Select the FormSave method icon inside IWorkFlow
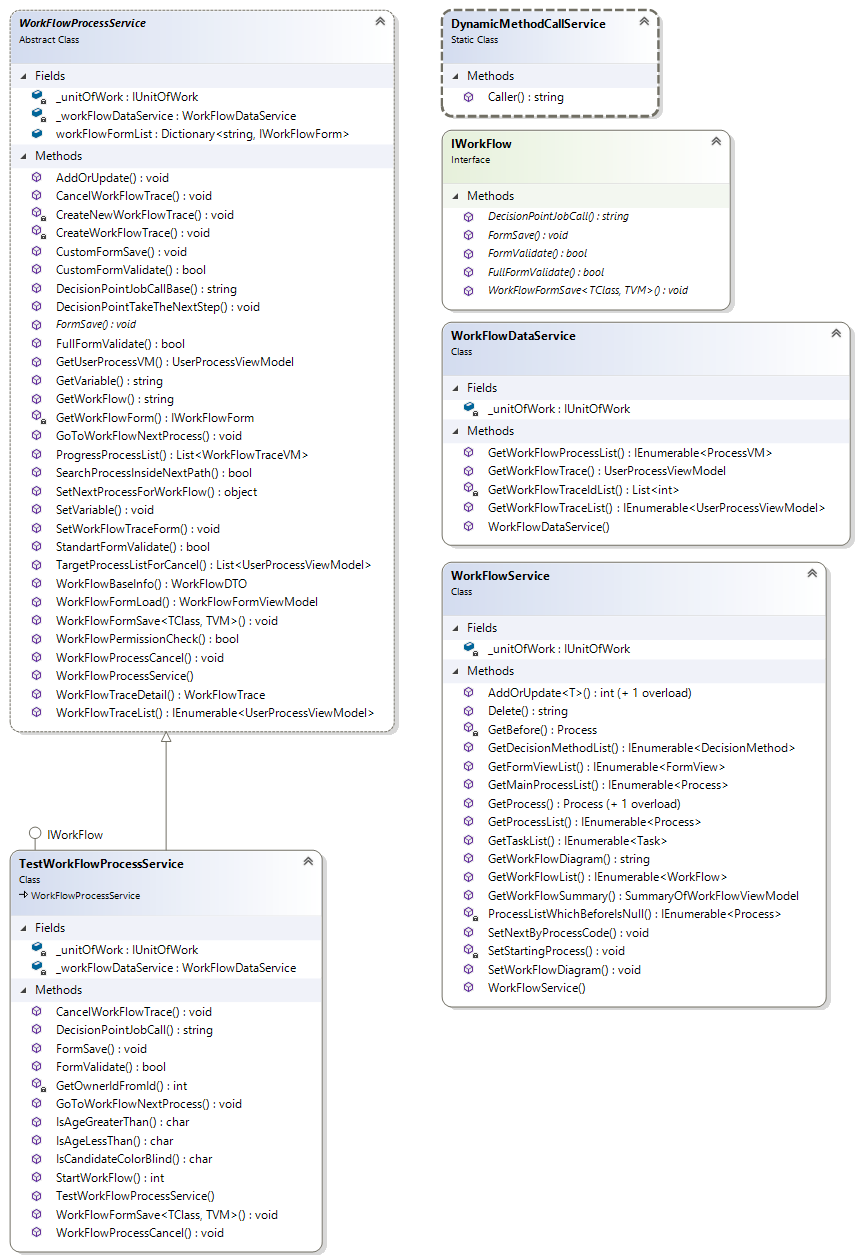The image size is (859, 1260). [469, 235]
